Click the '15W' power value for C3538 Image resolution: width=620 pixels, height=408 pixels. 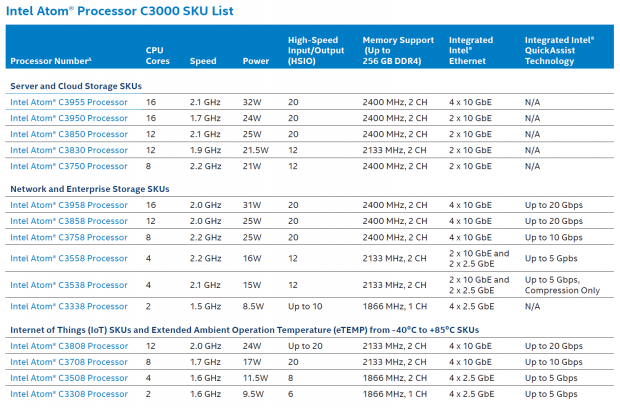point(252,285)
